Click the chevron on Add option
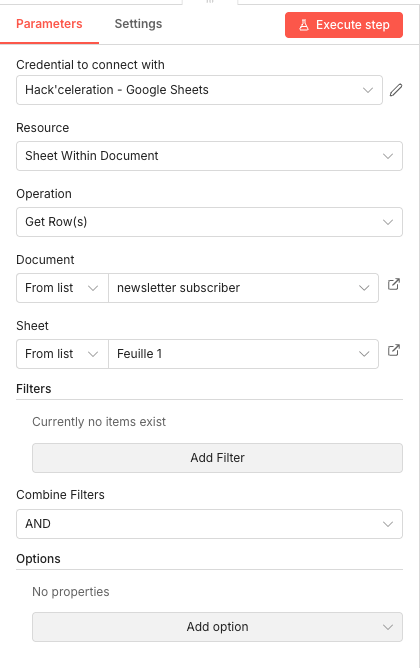The height and width of the screenshot is (668, 420). point(388,627)
